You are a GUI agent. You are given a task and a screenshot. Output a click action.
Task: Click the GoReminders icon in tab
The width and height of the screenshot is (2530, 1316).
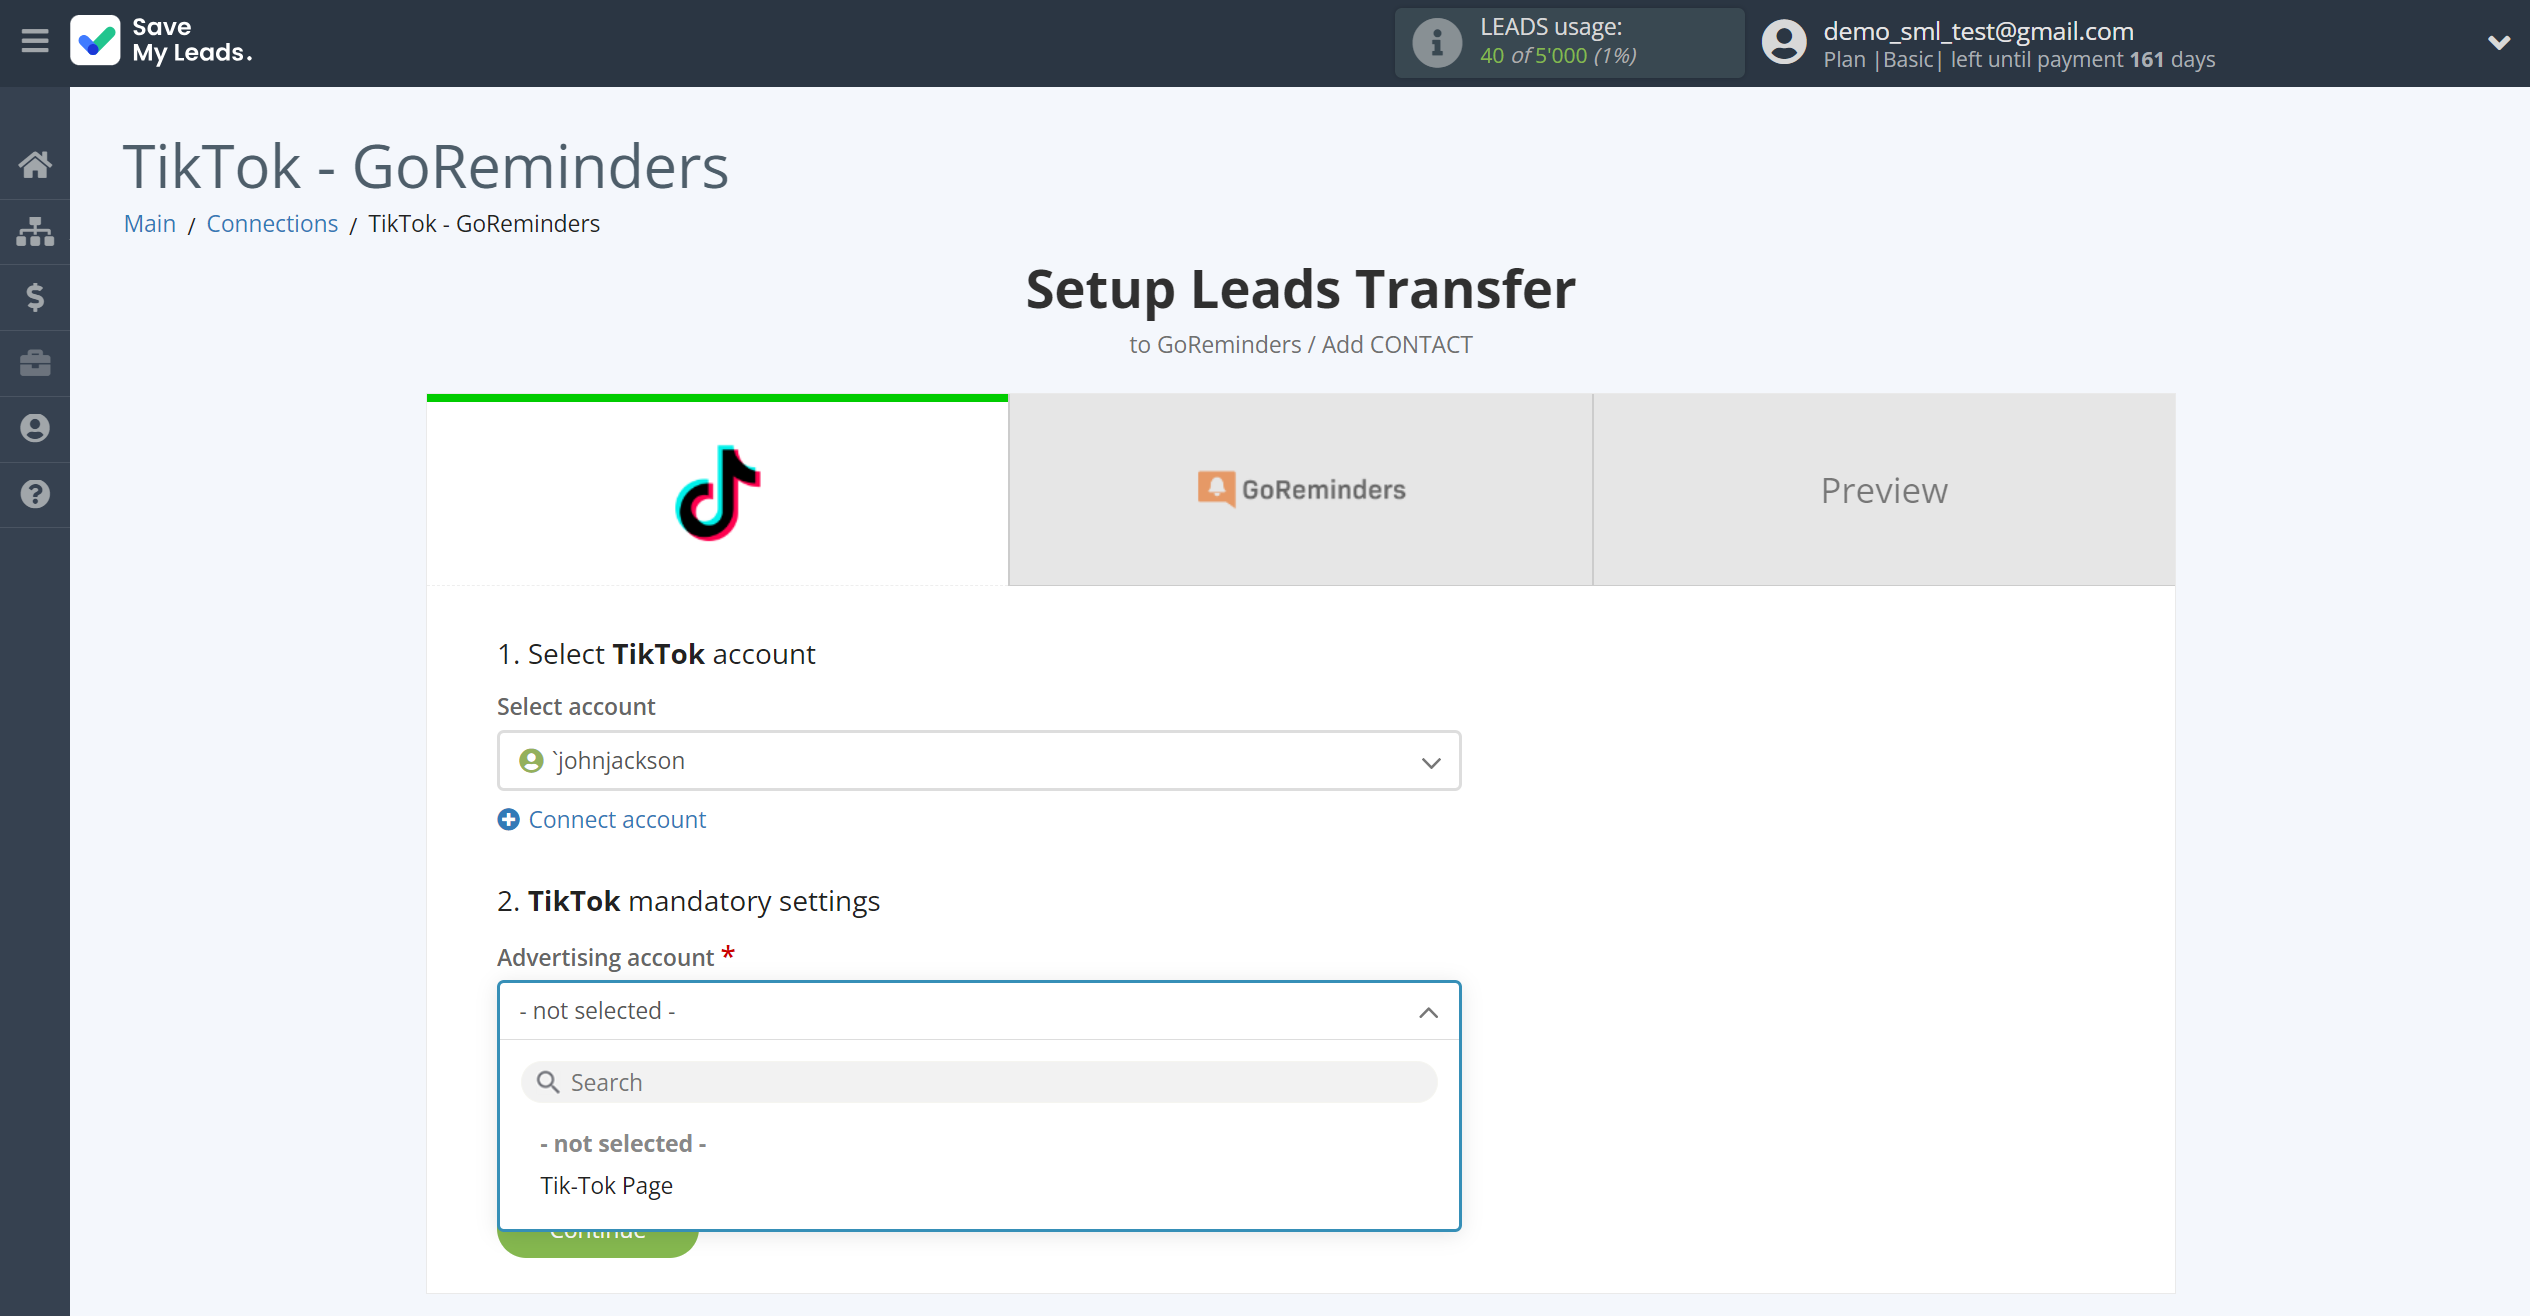(x=1216, y=491)
